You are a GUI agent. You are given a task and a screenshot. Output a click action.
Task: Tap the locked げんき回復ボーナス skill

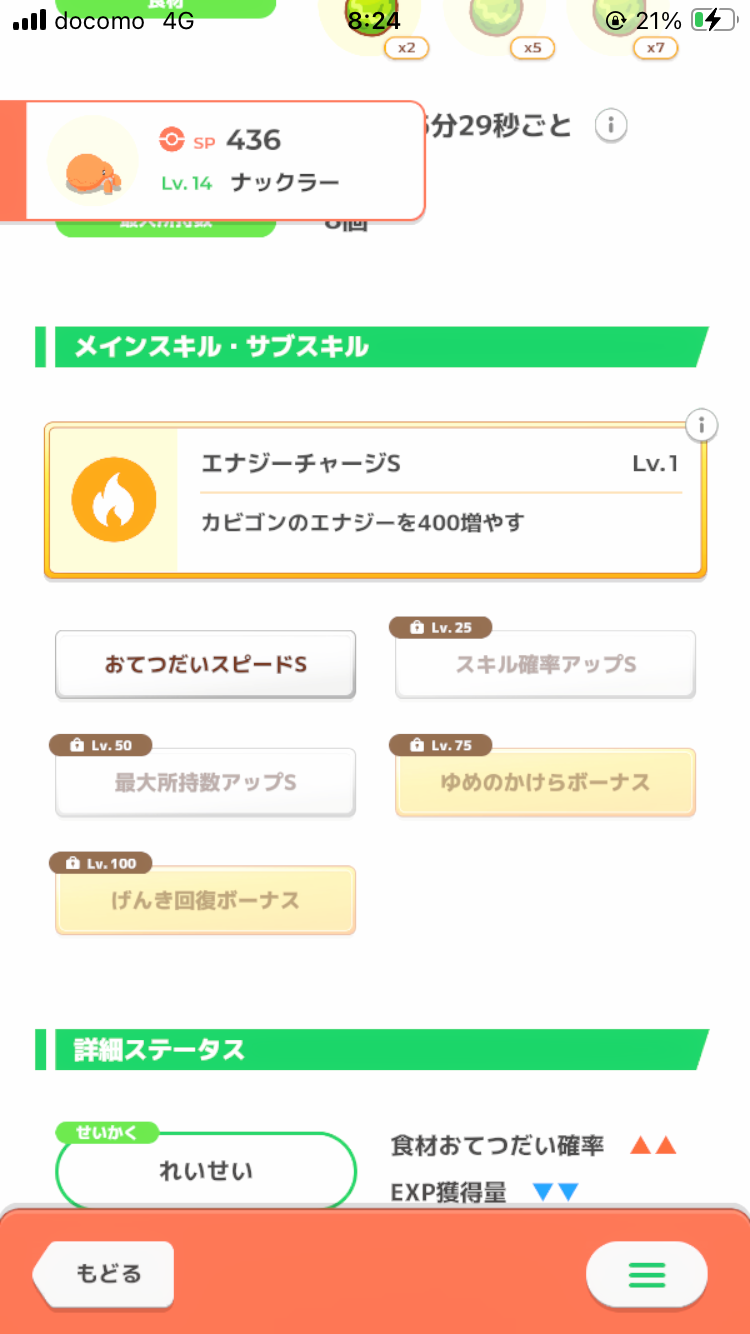click(205, 900)
